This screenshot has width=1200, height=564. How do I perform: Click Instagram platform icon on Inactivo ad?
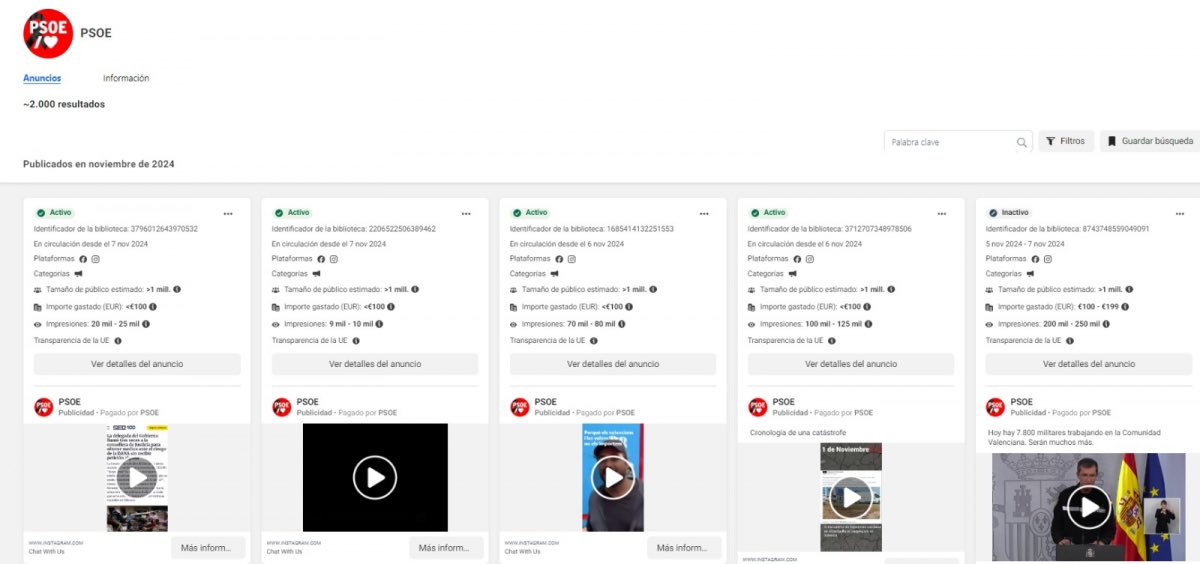point(1048,259)
